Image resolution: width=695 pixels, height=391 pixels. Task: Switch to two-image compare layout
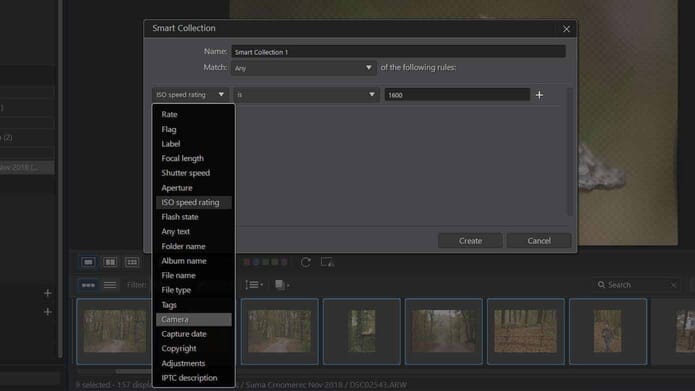click(x=110, y=262)
